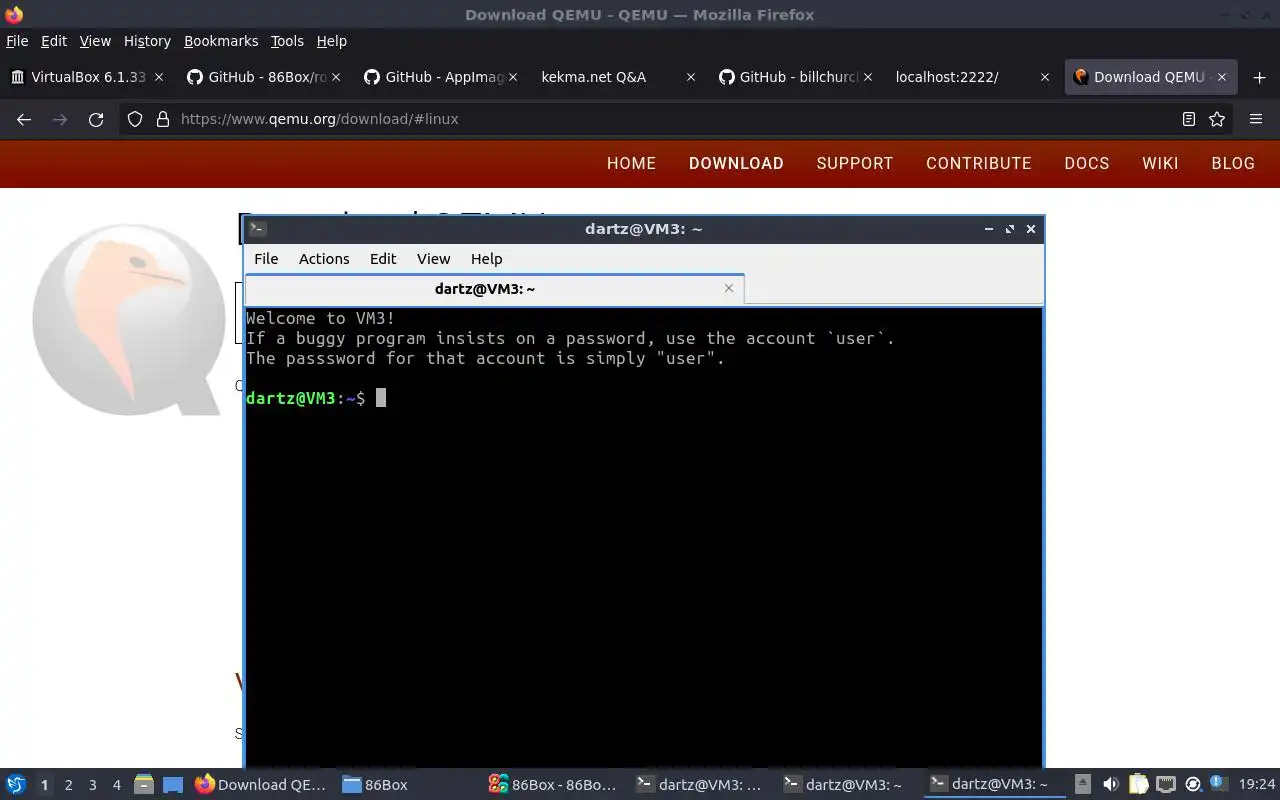Activate the 86Box emulator taskbar entry

553,785
